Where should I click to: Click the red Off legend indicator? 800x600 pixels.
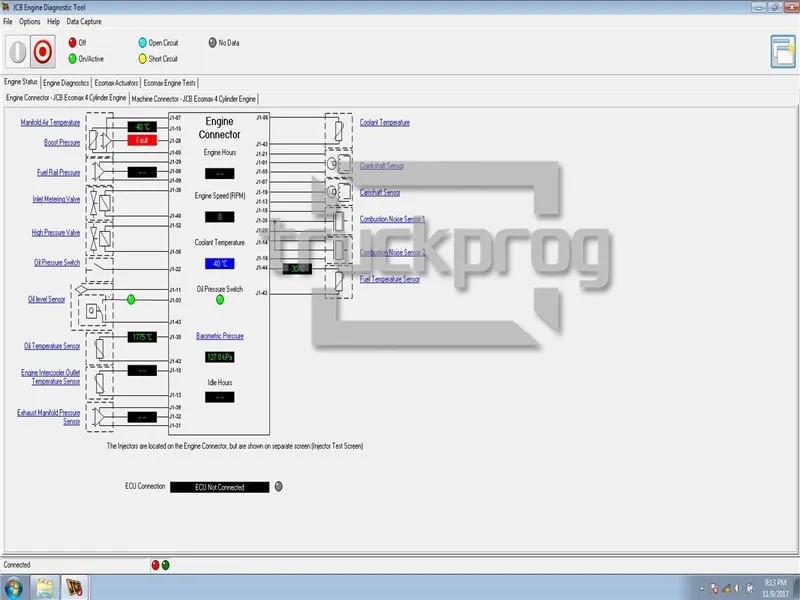tap(72, 42)
